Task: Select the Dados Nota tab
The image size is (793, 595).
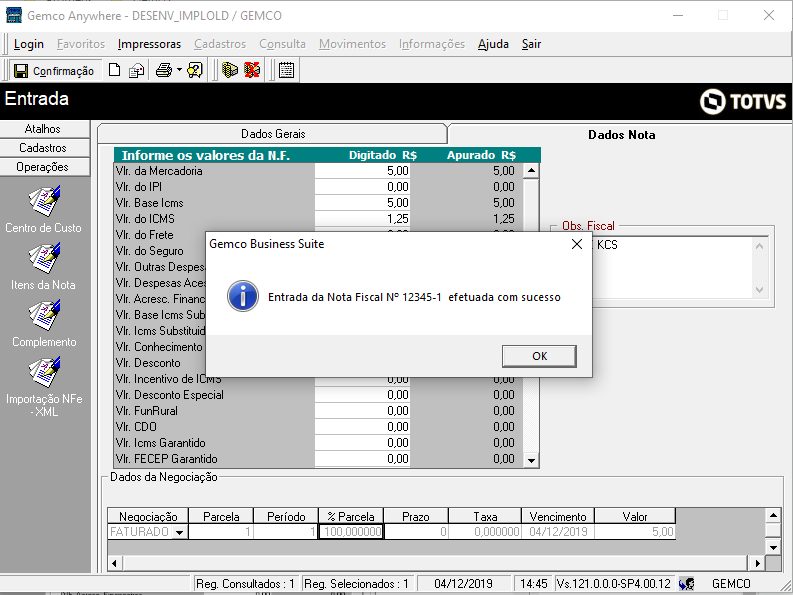Action: (621, 135)
